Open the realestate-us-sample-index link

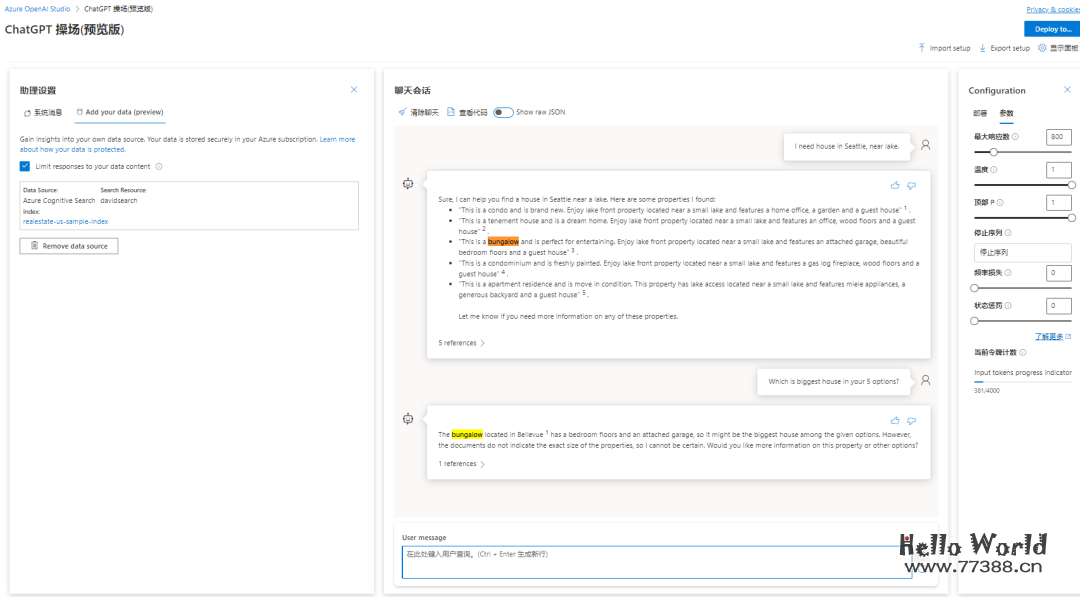click(x=66, y=222)
